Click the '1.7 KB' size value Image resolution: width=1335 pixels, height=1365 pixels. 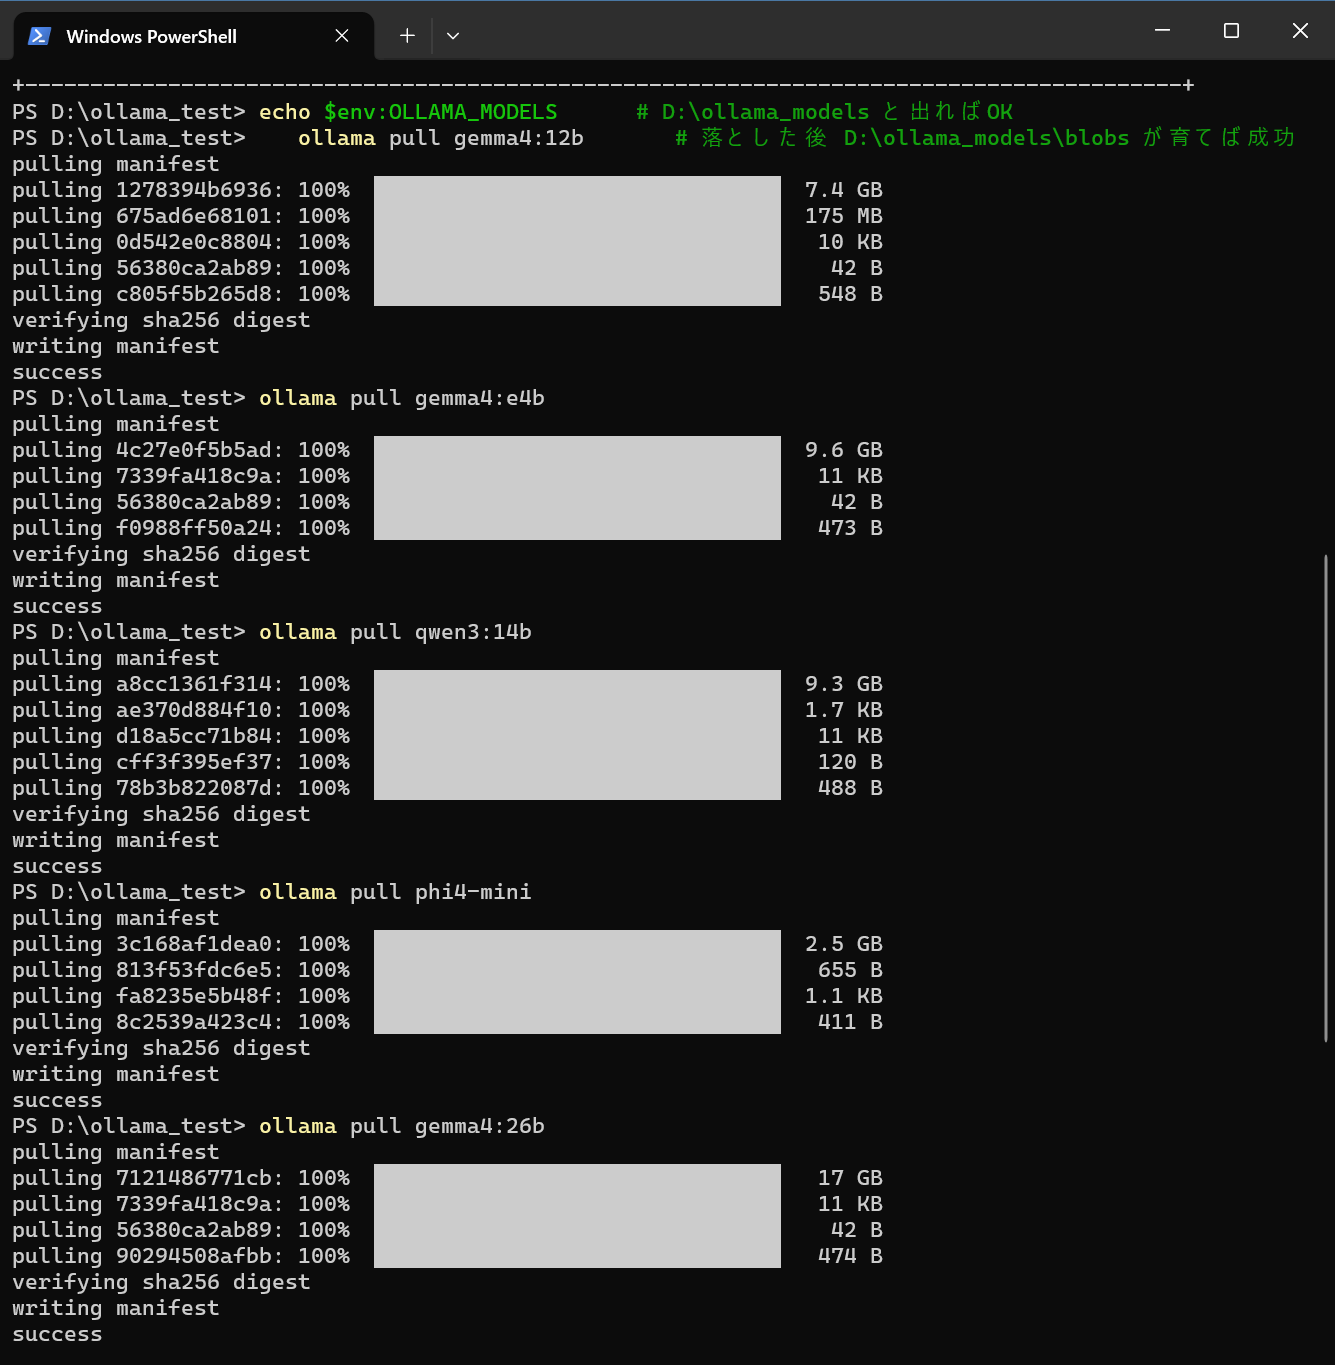[844, 710]
